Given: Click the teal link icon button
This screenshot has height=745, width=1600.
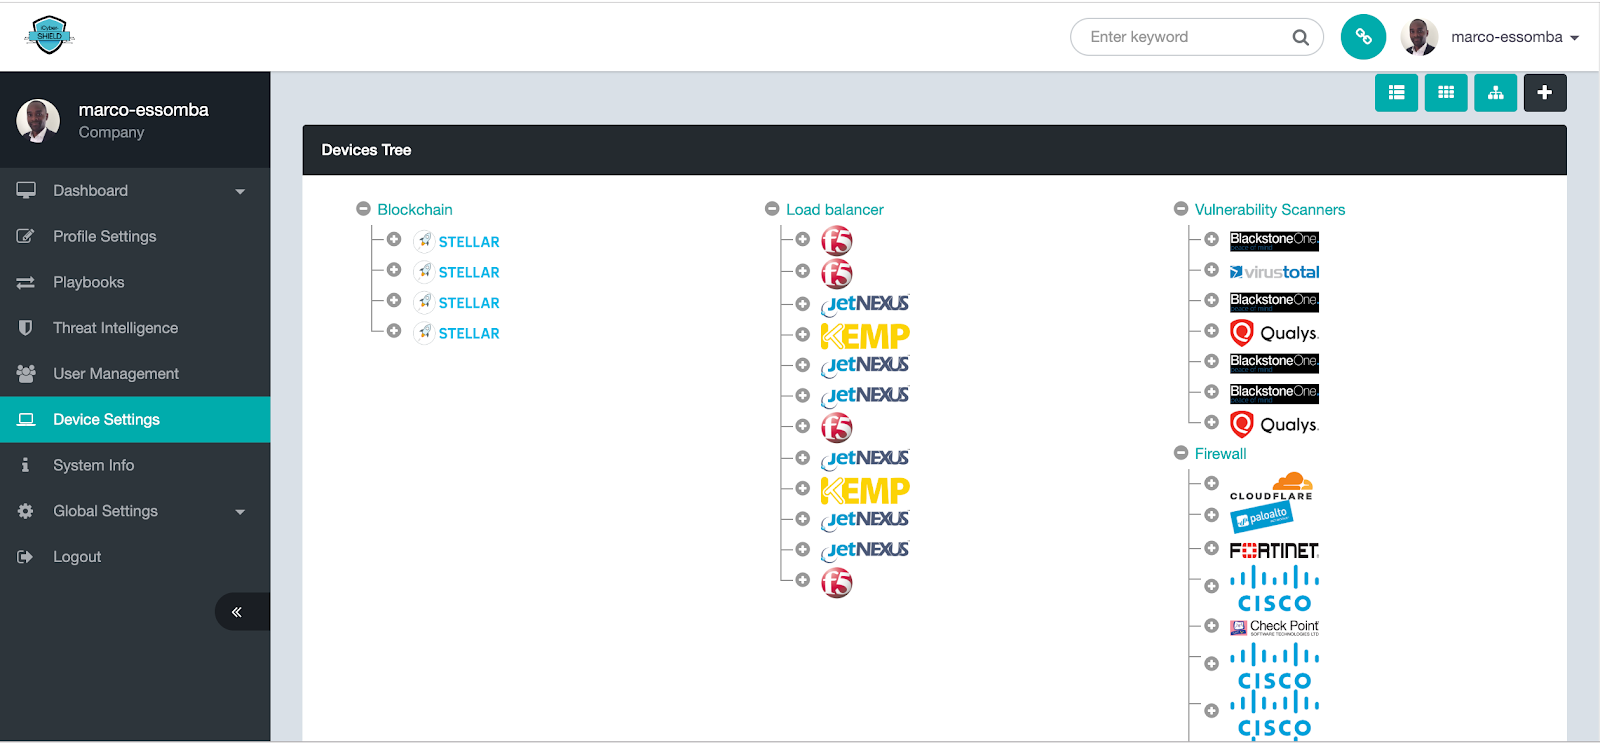Looking at the screenshot, I should (x=1363, y=37).
